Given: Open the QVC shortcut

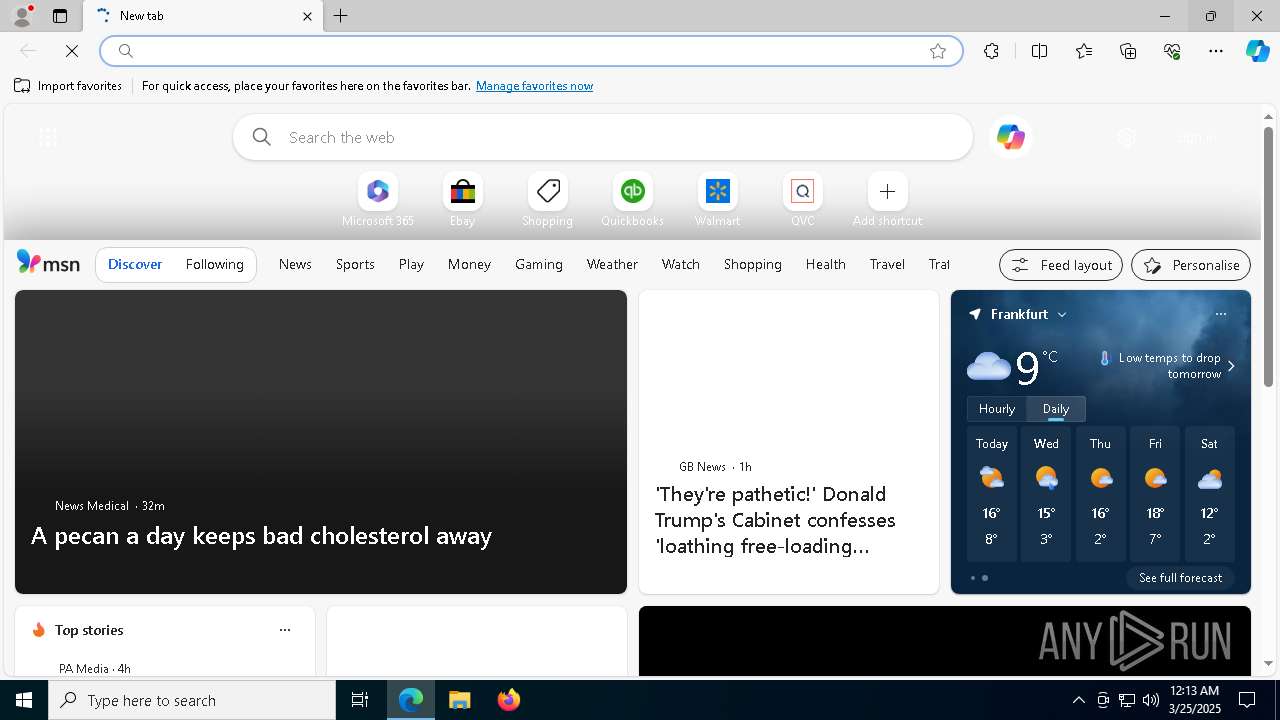Looking at the screenshot, I should tap(802, 200).
